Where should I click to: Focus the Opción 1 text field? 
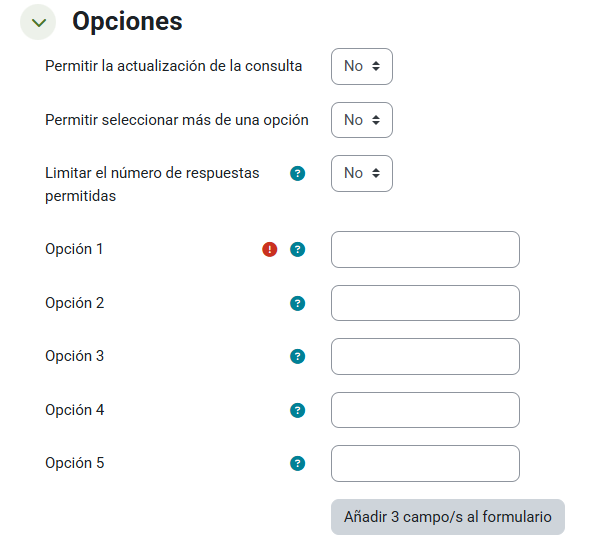425,250
